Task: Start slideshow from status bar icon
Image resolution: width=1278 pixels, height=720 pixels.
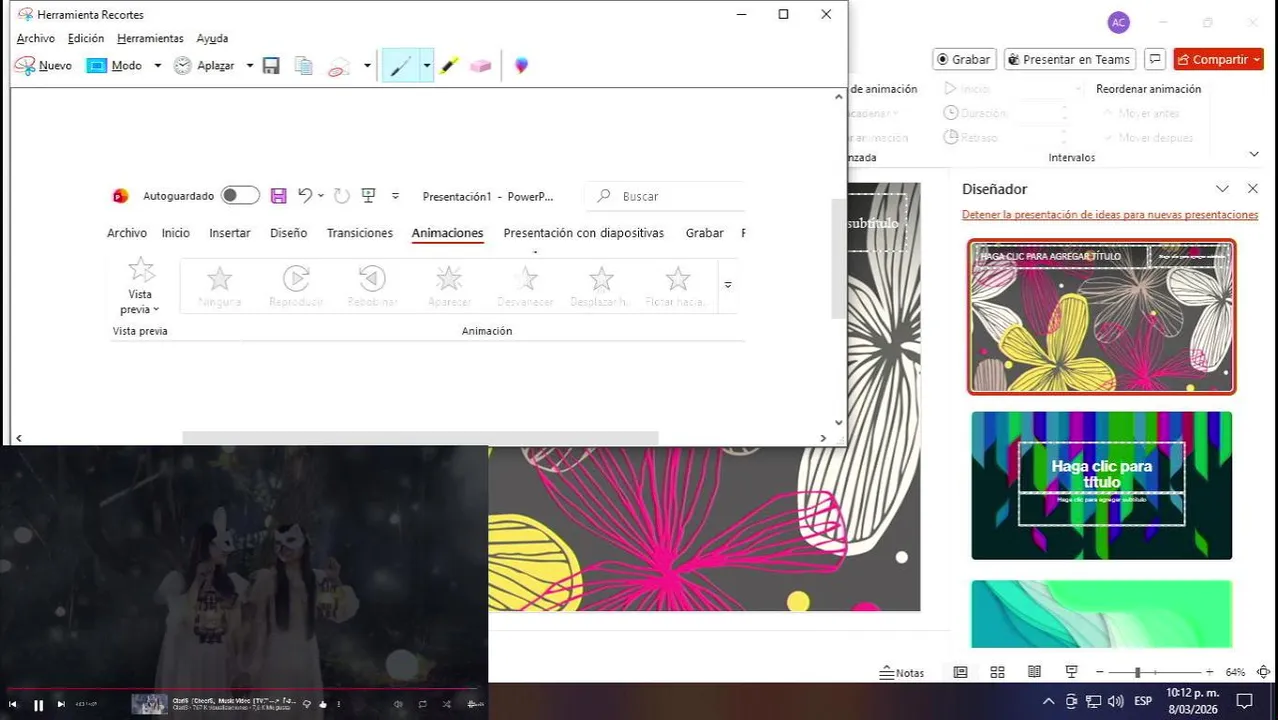Action: click(x=1071, y=672)
